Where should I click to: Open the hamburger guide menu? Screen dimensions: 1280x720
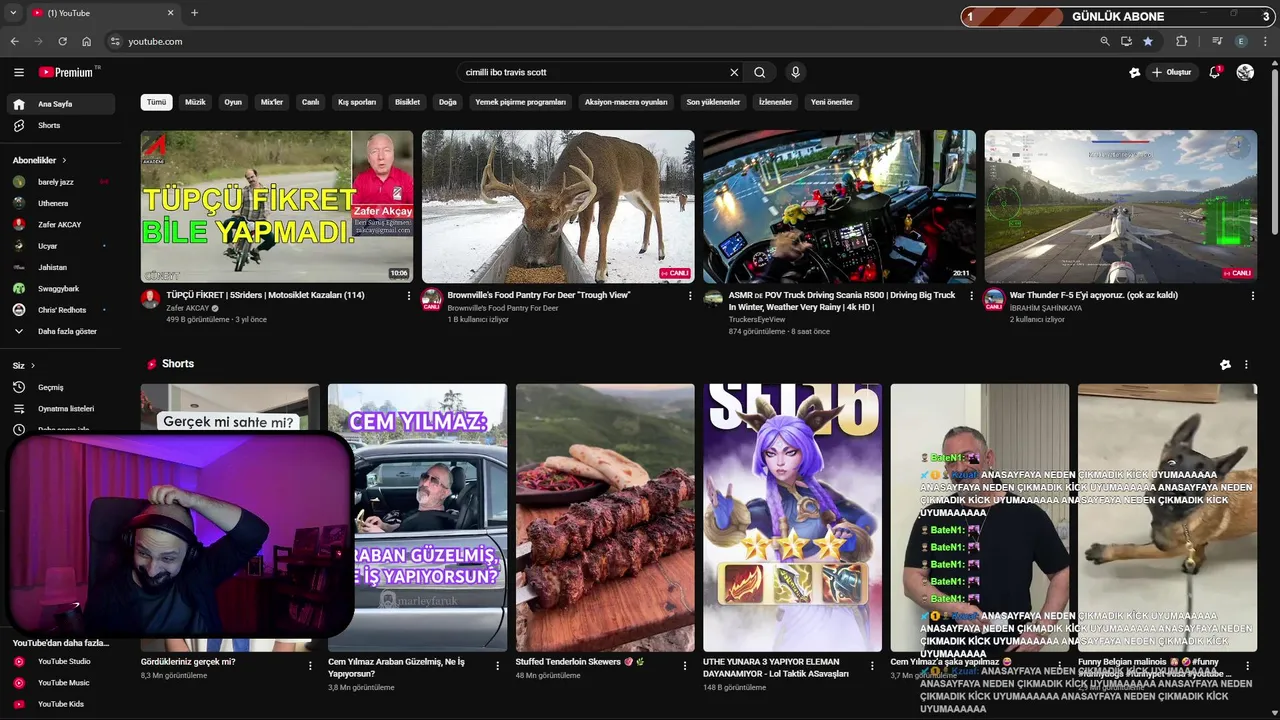(x=18, y=72)
